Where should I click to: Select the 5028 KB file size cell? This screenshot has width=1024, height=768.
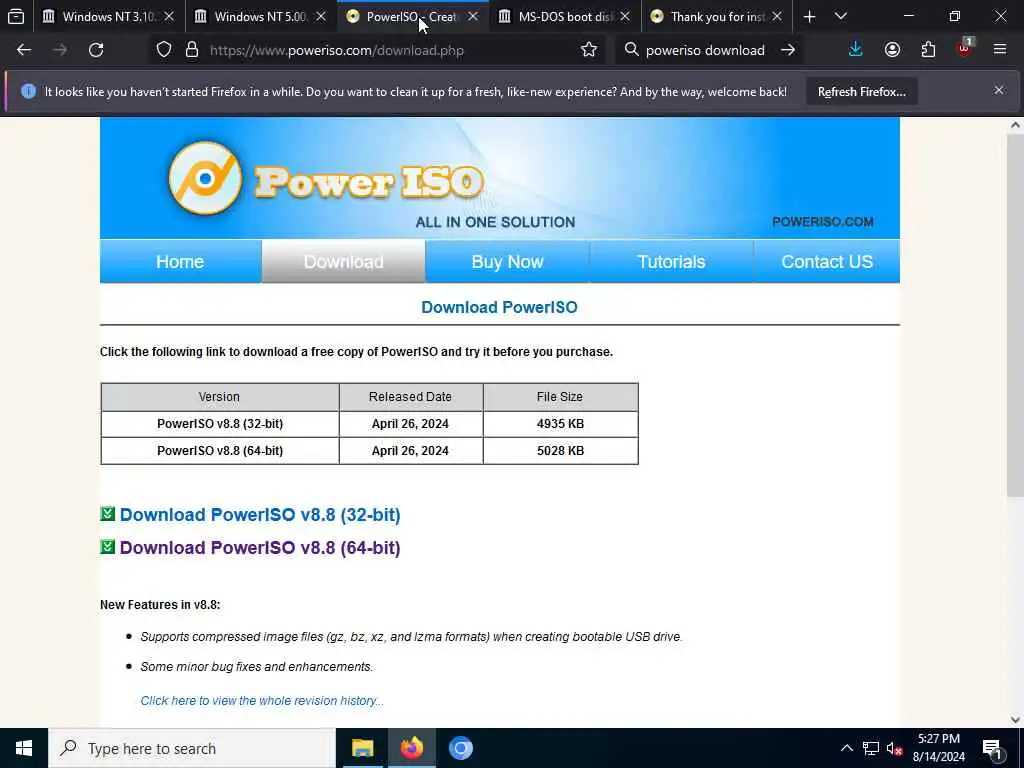pos(560,451)
